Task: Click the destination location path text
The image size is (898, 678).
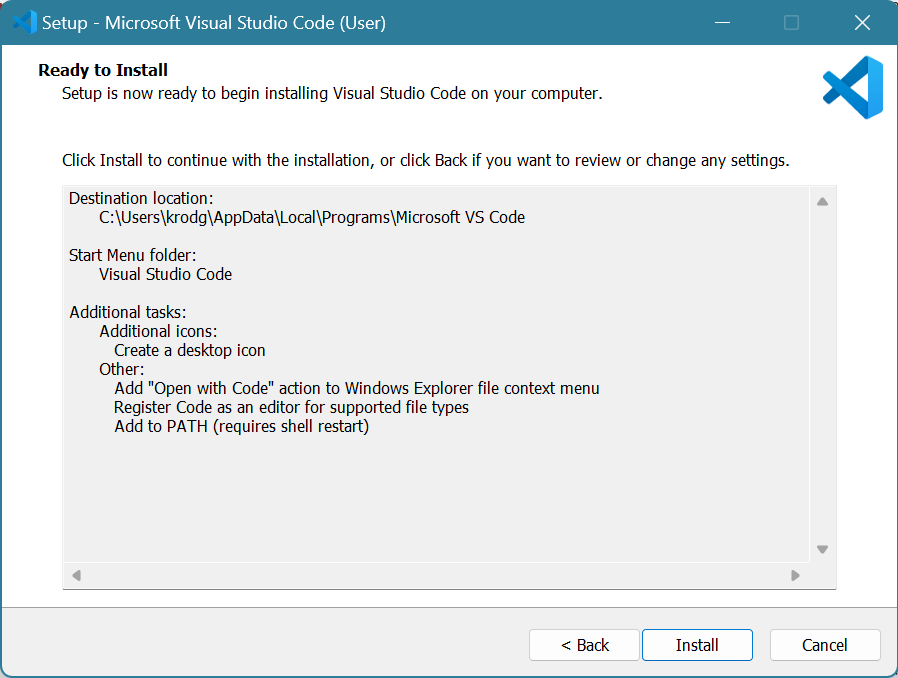Action: click(311, 217)
